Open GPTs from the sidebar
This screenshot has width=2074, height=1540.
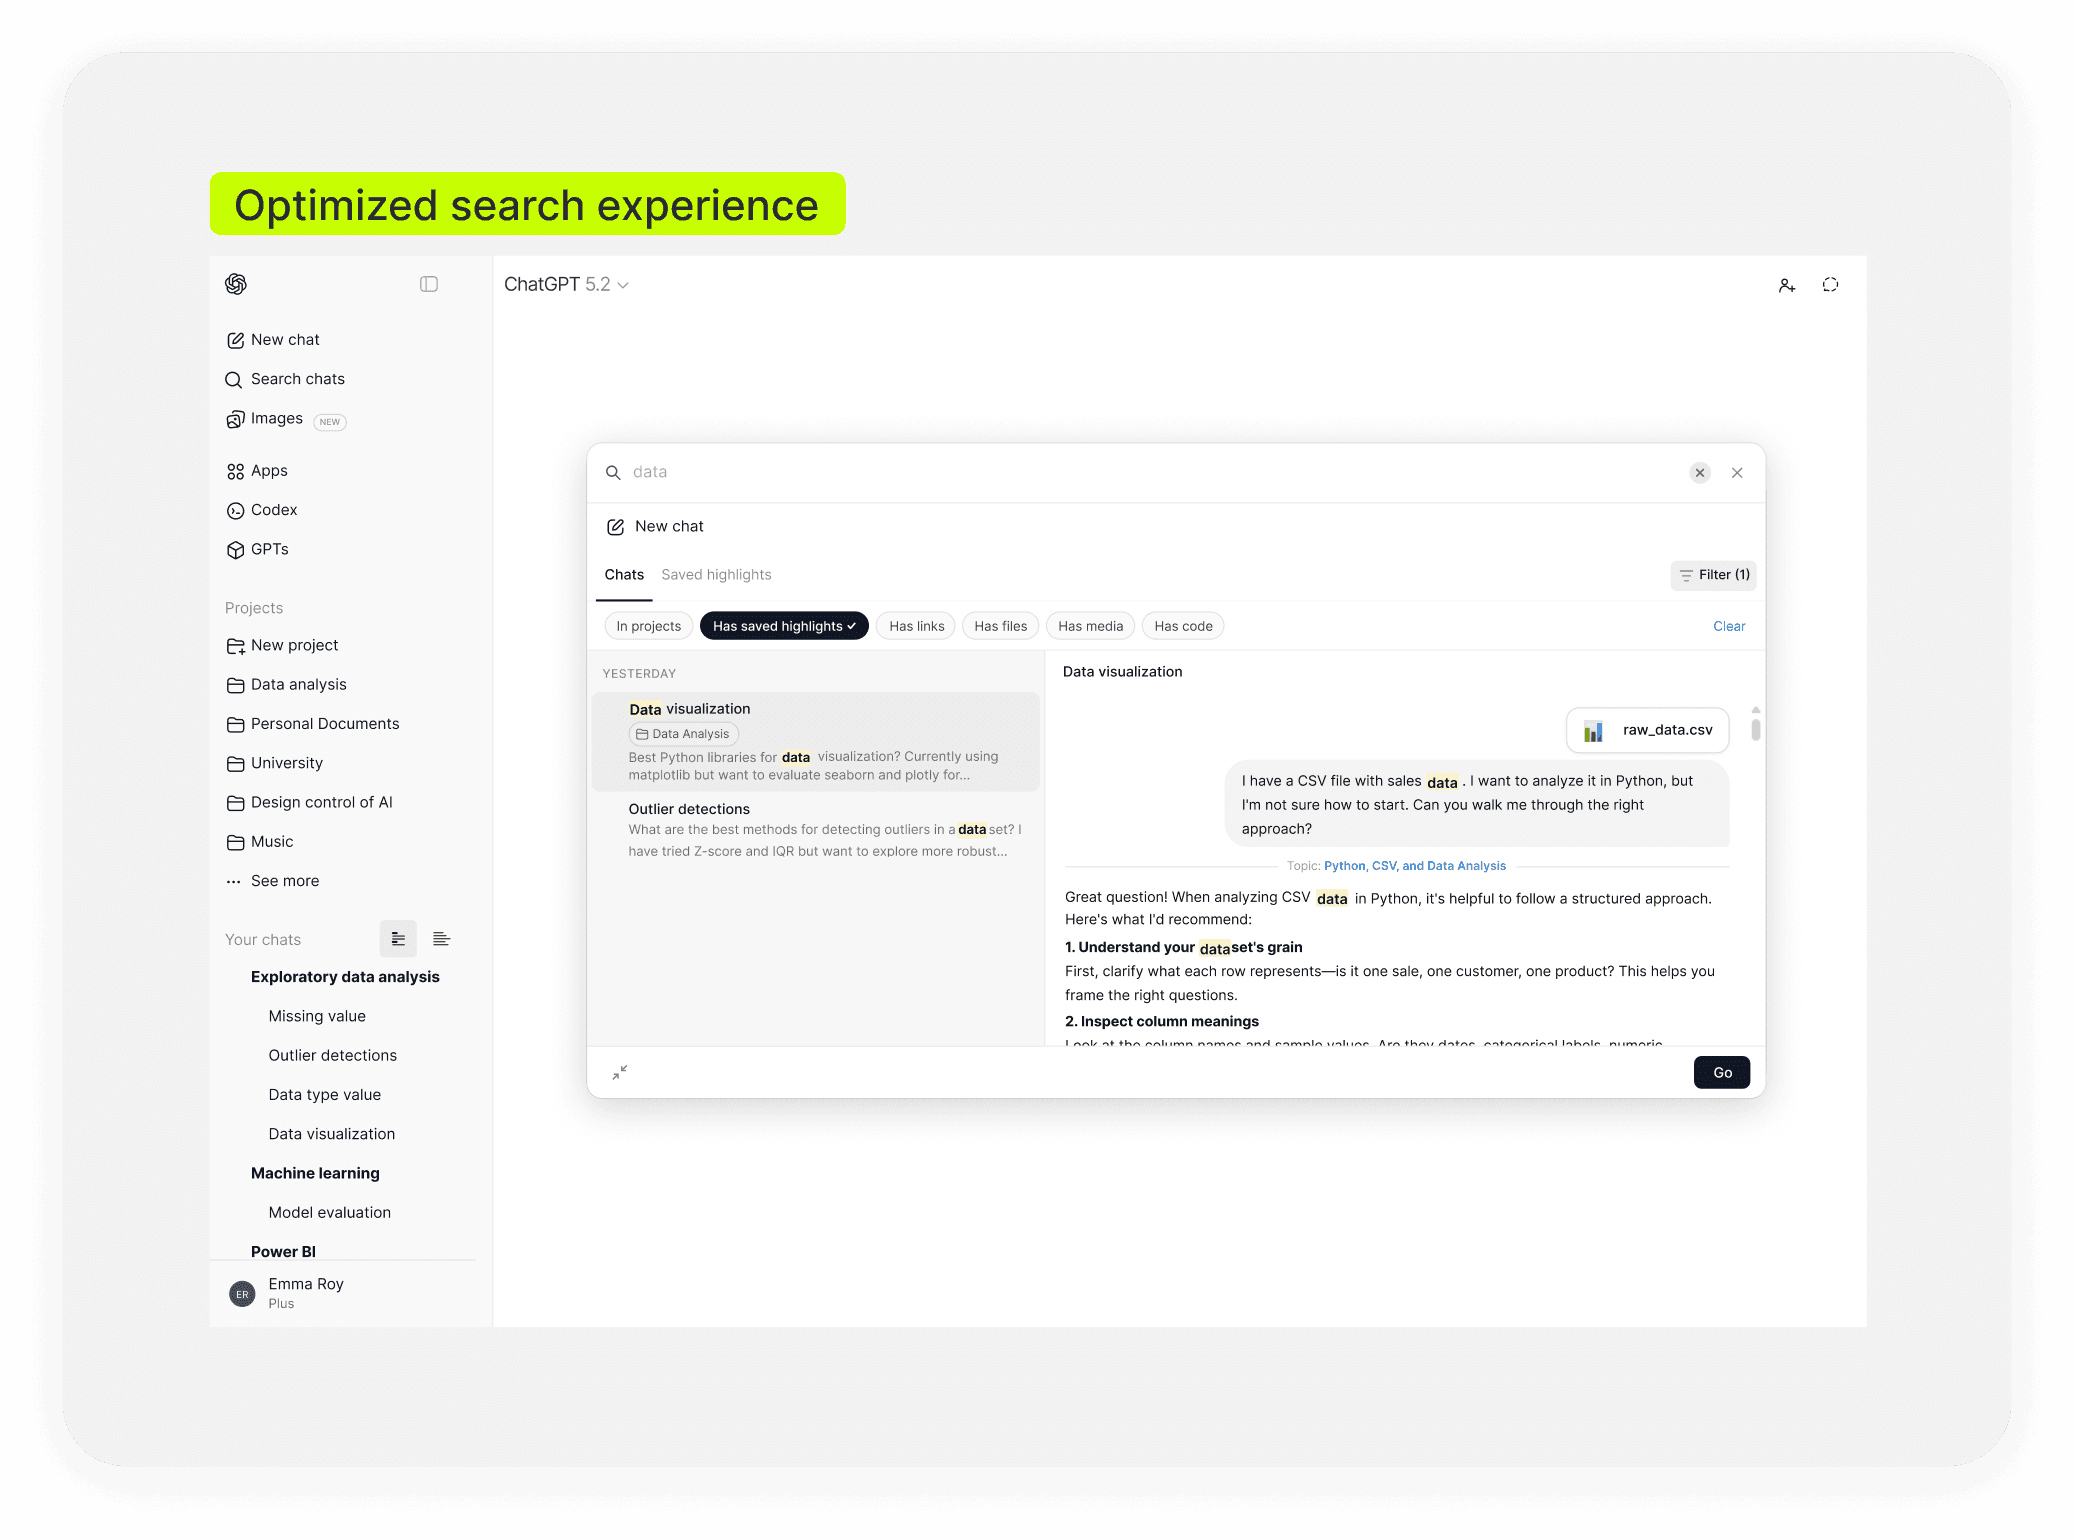[x=269, y=549]
